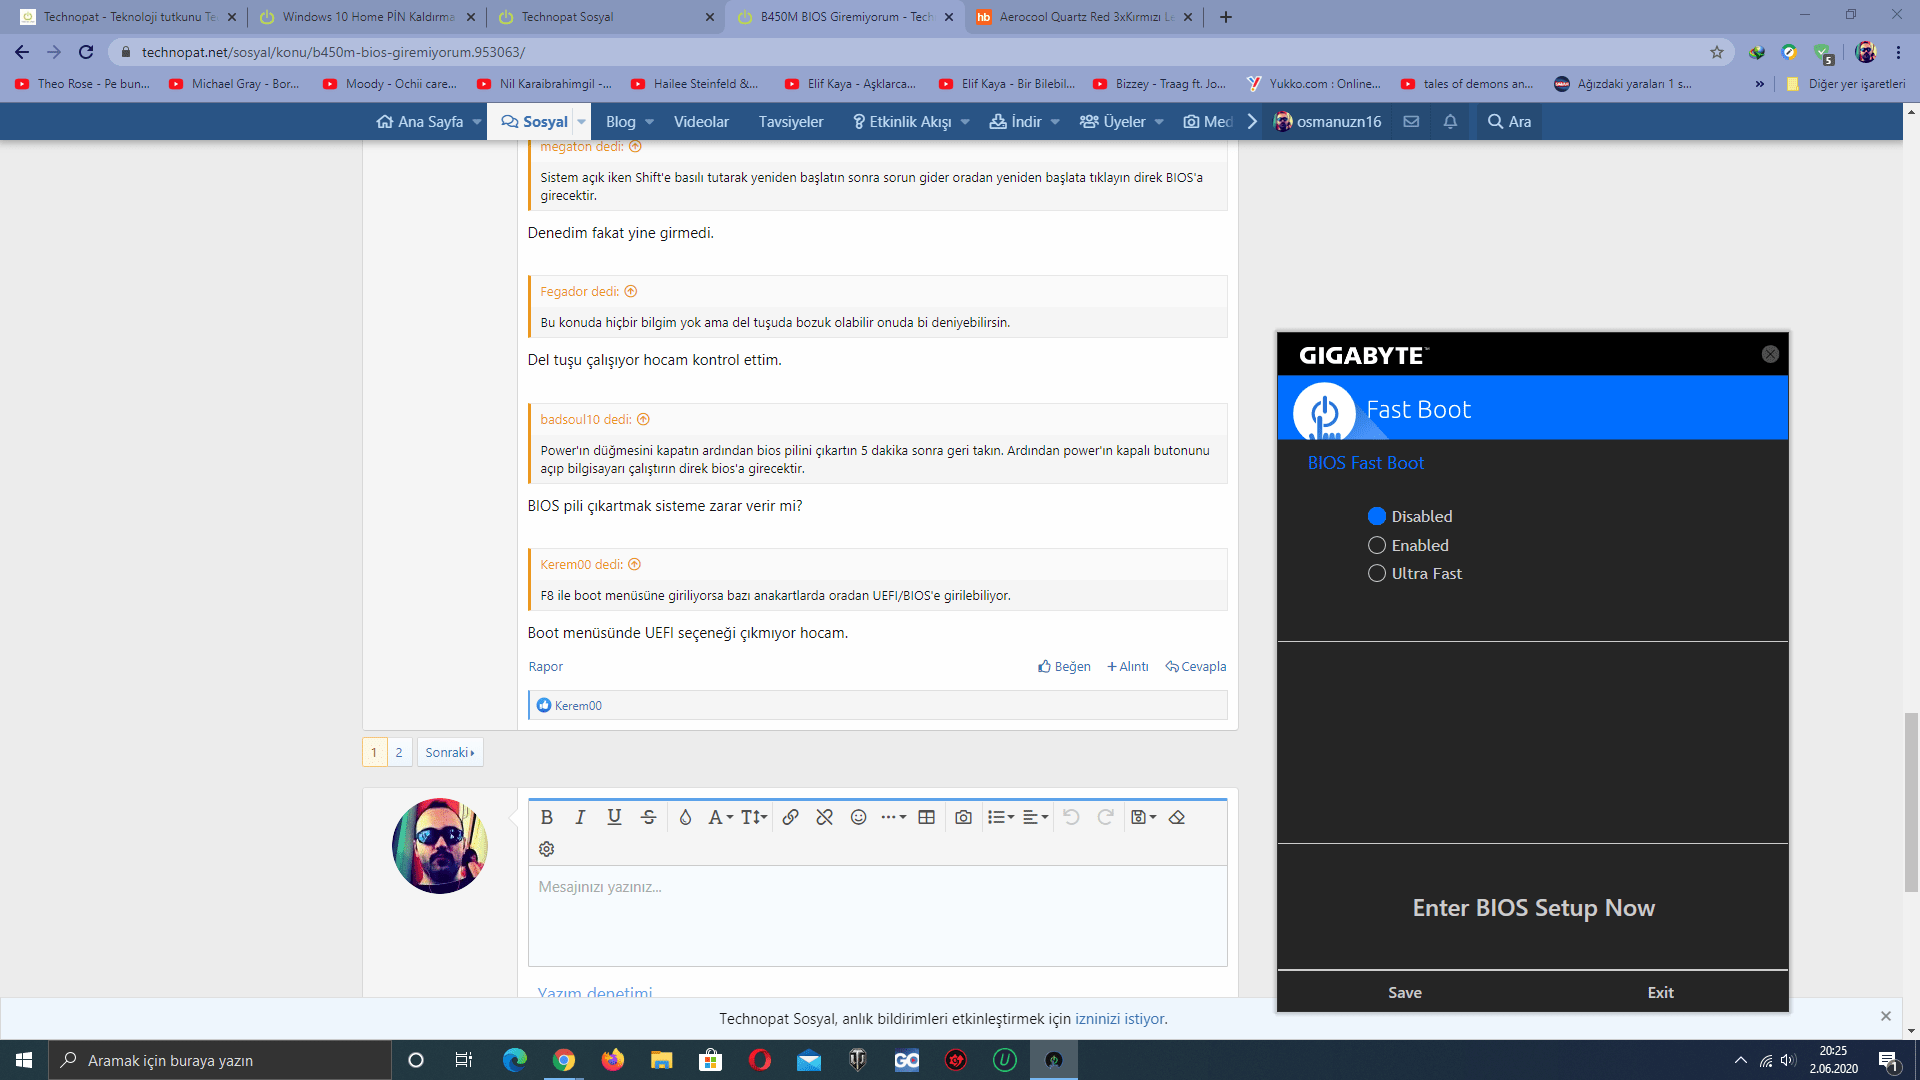
Task: Select the Disabled fast boot option
Action: [1377, 516]
